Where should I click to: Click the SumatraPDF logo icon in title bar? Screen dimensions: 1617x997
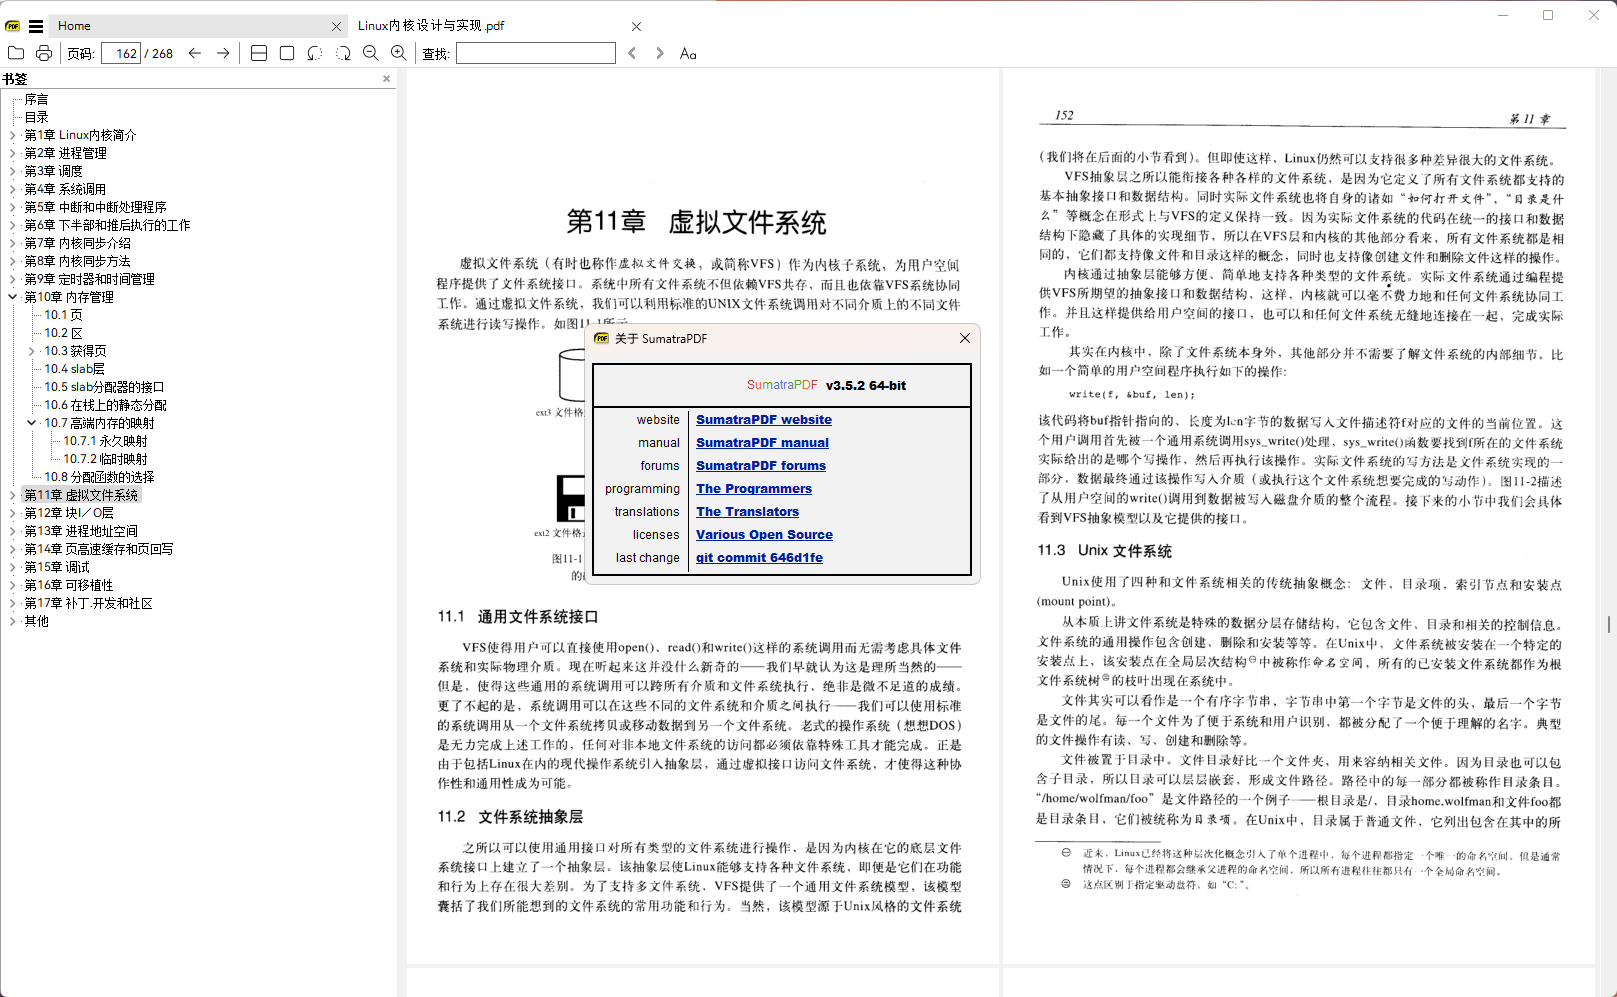[x=11, y=26]
